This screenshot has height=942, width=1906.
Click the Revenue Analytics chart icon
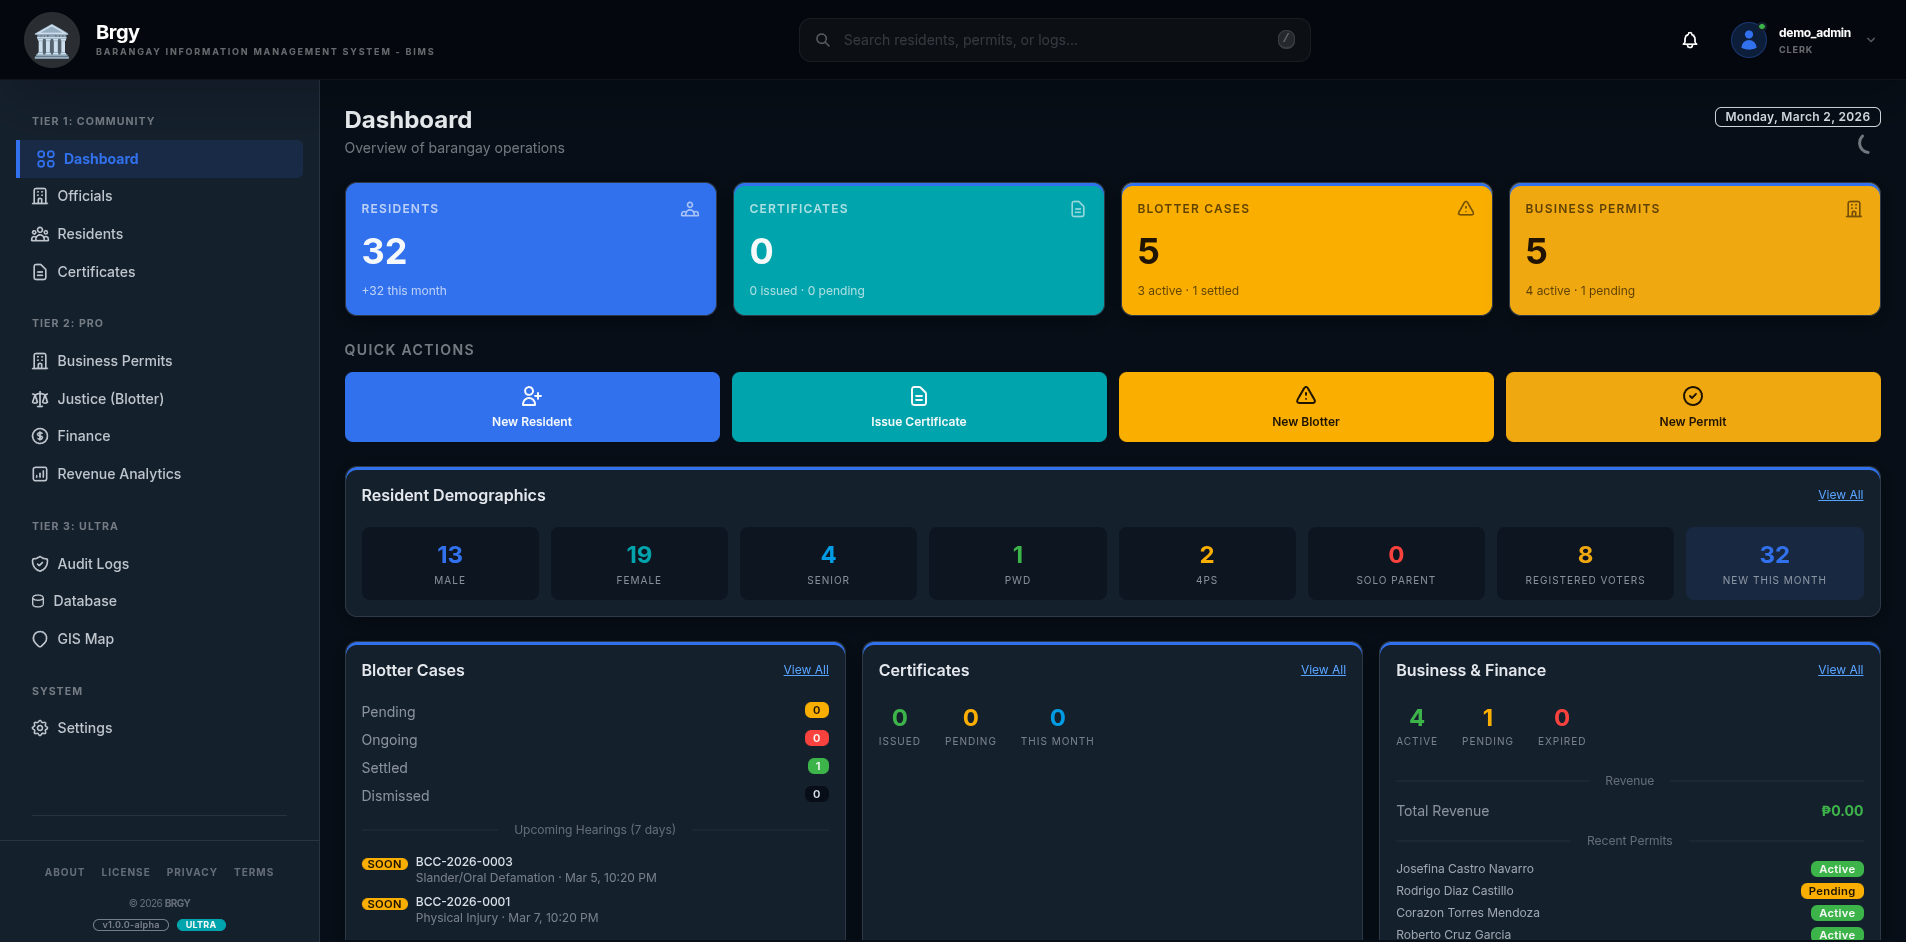[x=40, y=474]
